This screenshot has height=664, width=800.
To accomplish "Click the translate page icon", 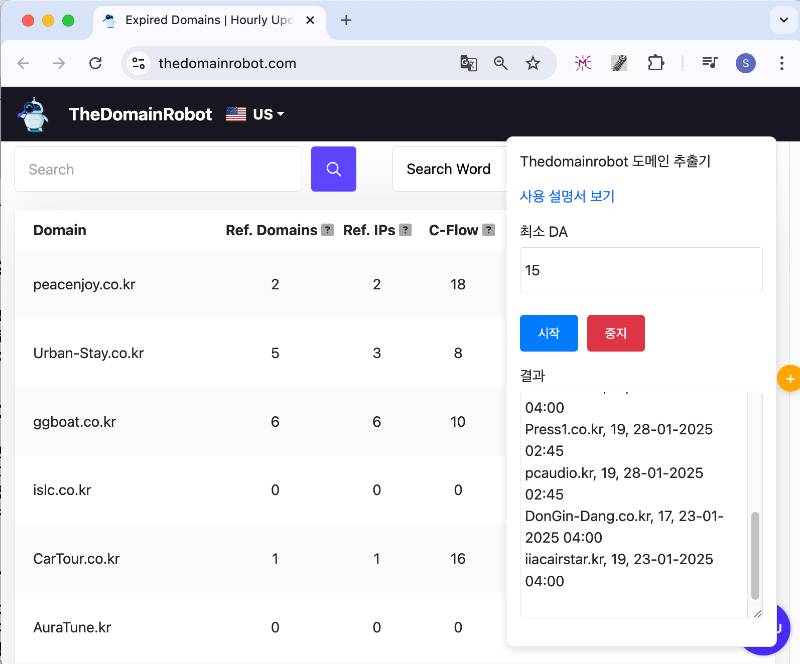I will tap(468, 63).
